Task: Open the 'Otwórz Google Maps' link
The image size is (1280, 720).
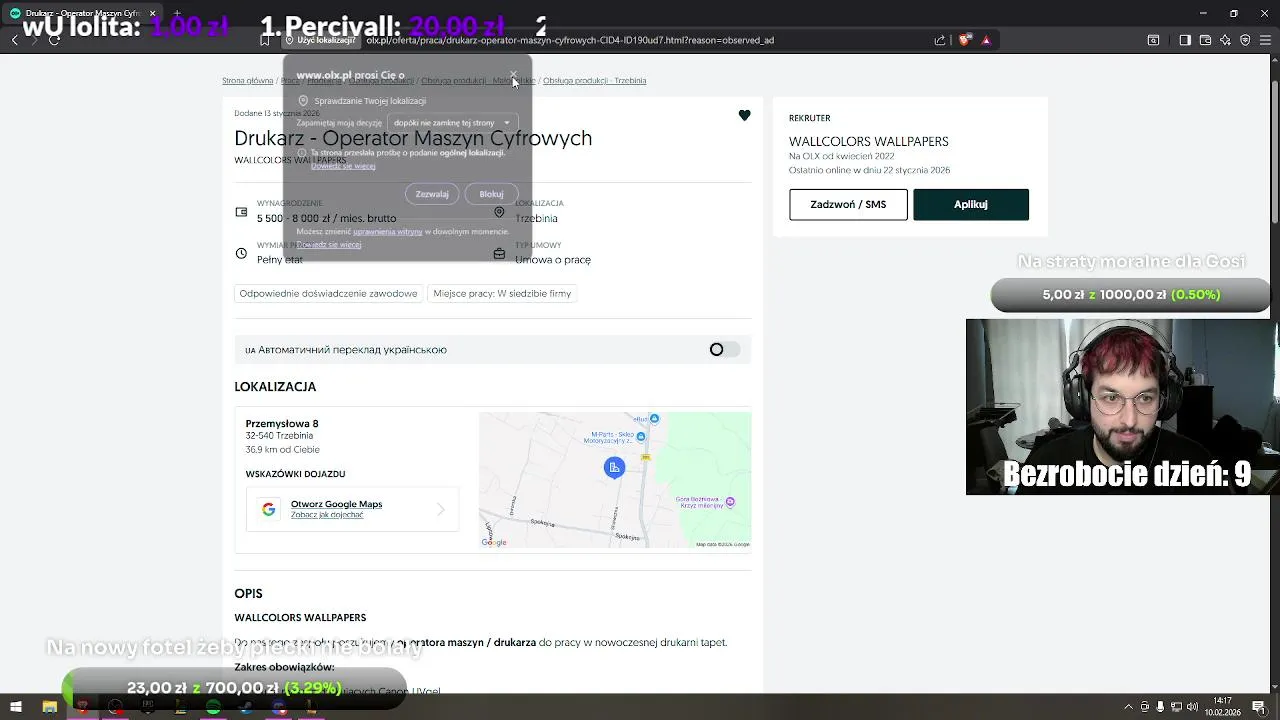Action: [336, 504]
